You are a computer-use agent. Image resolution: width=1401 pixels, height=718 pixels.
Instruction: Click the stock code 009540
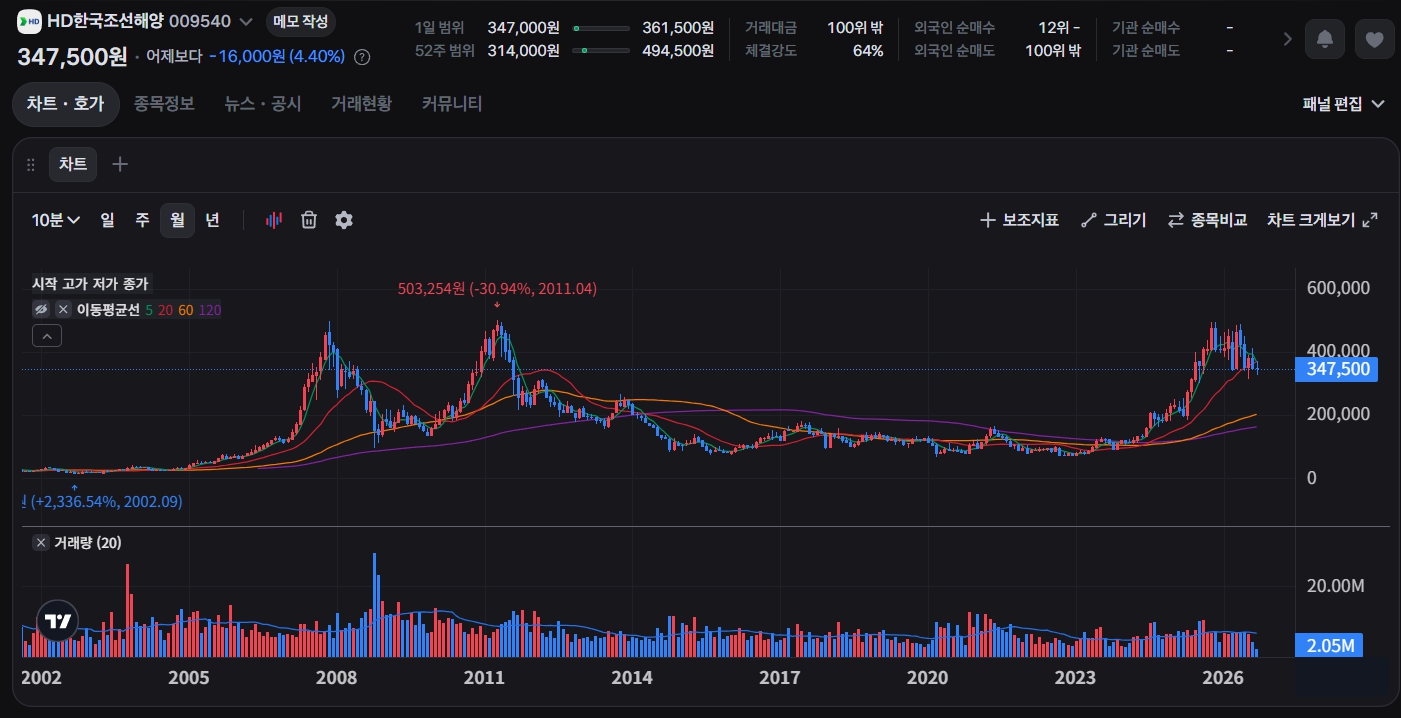pos(200,21)
